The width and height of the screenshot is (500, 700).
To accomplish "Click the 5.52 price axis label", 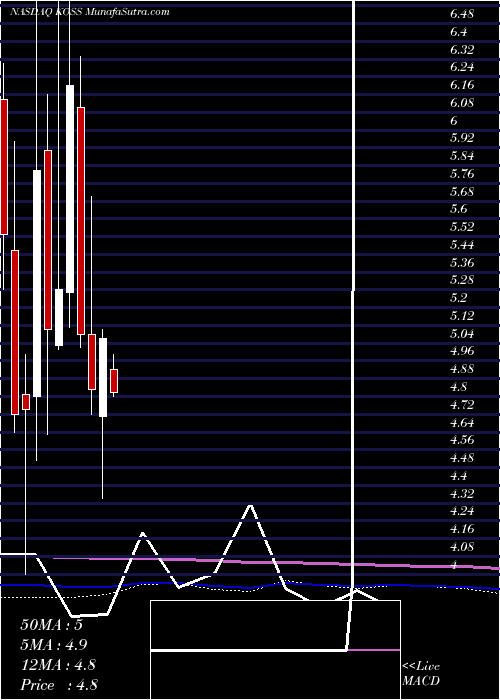I will (x=462, y=227).
